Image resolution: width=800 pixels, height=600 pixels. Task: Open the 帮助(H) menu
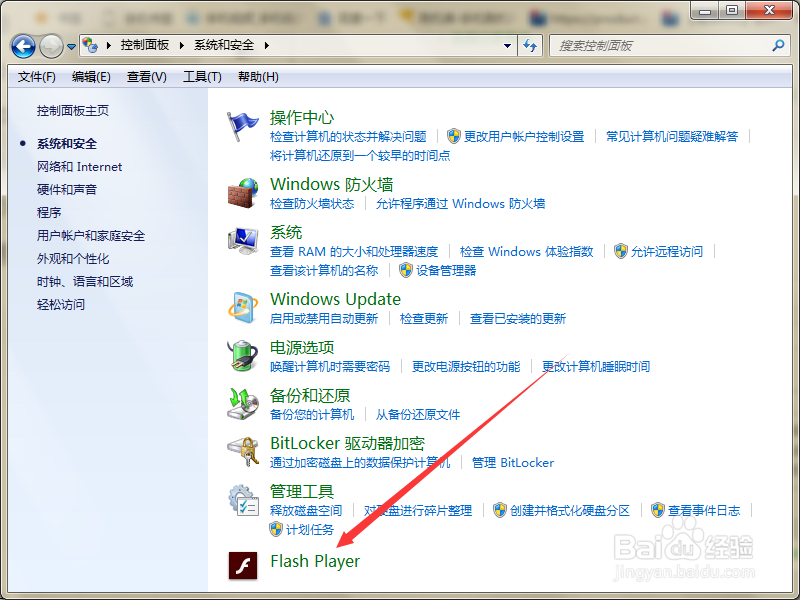click(258, 77)
